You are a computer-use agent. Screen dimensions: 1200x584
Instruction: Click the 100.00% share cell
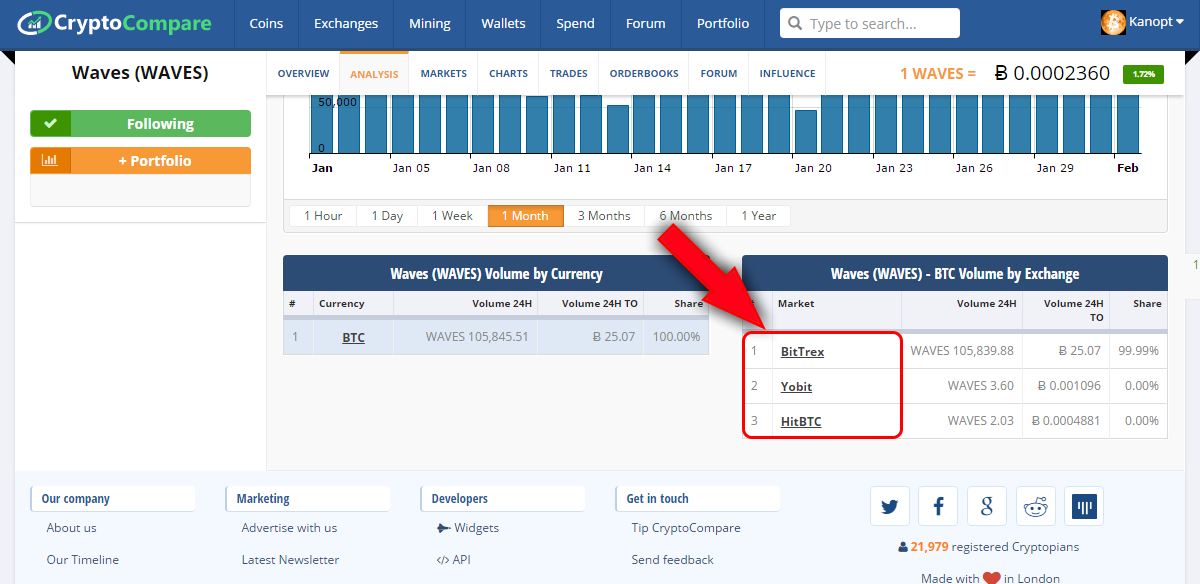675,337
